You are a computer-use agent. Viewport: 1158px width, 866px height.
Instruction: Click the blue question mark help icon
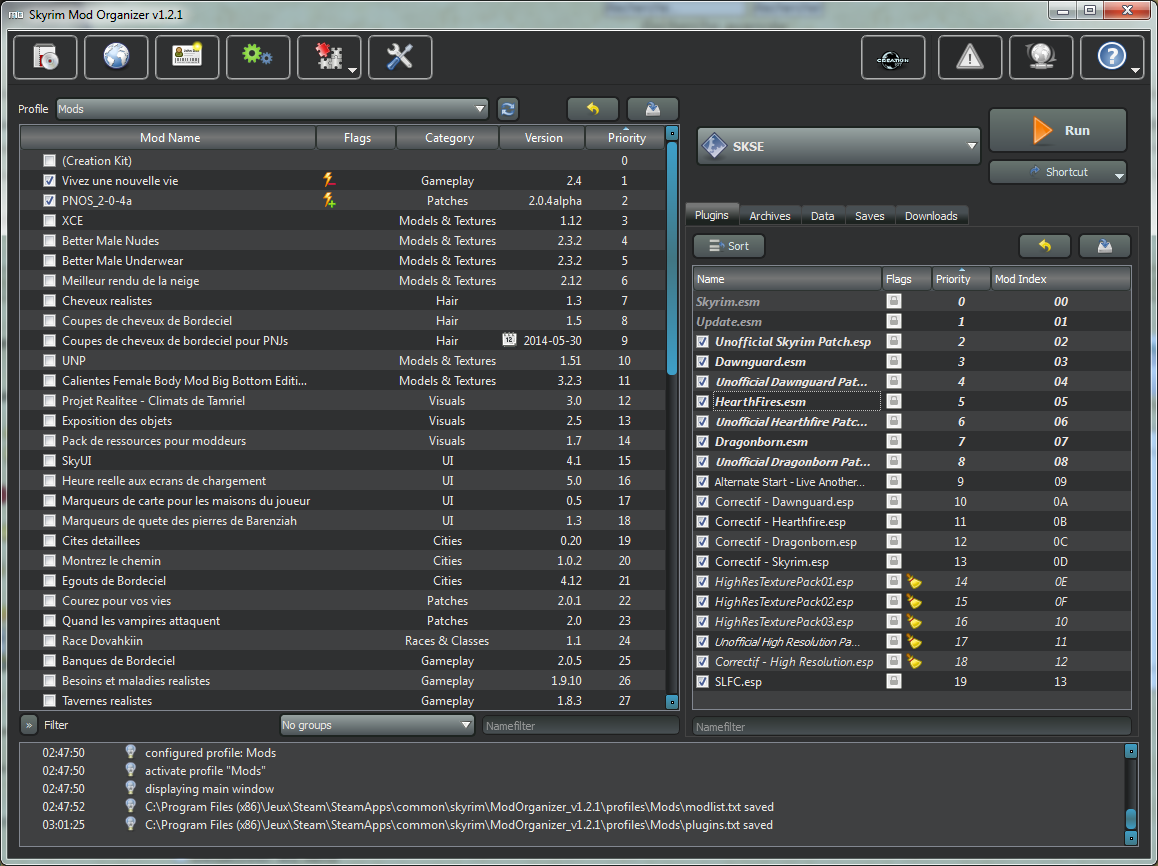[x=1110, y=57]
